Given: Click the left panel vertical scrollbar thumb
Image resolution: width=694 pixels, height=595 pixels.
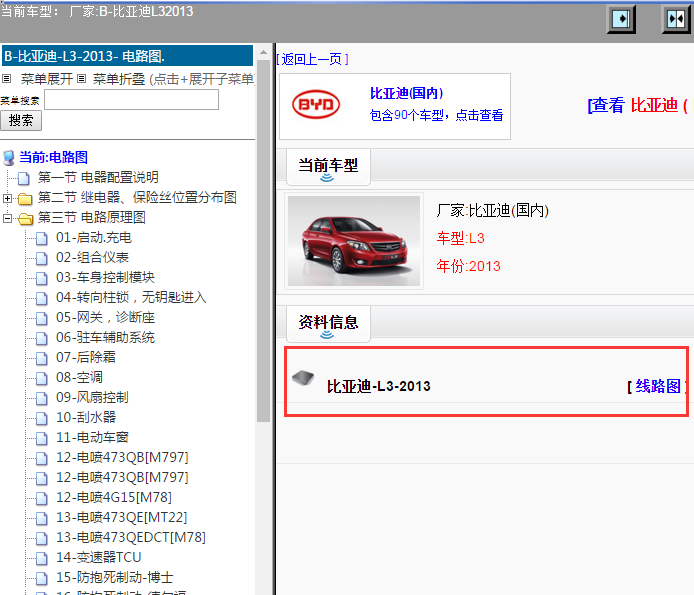Looking at the screenshot, I should coord(263,241).
